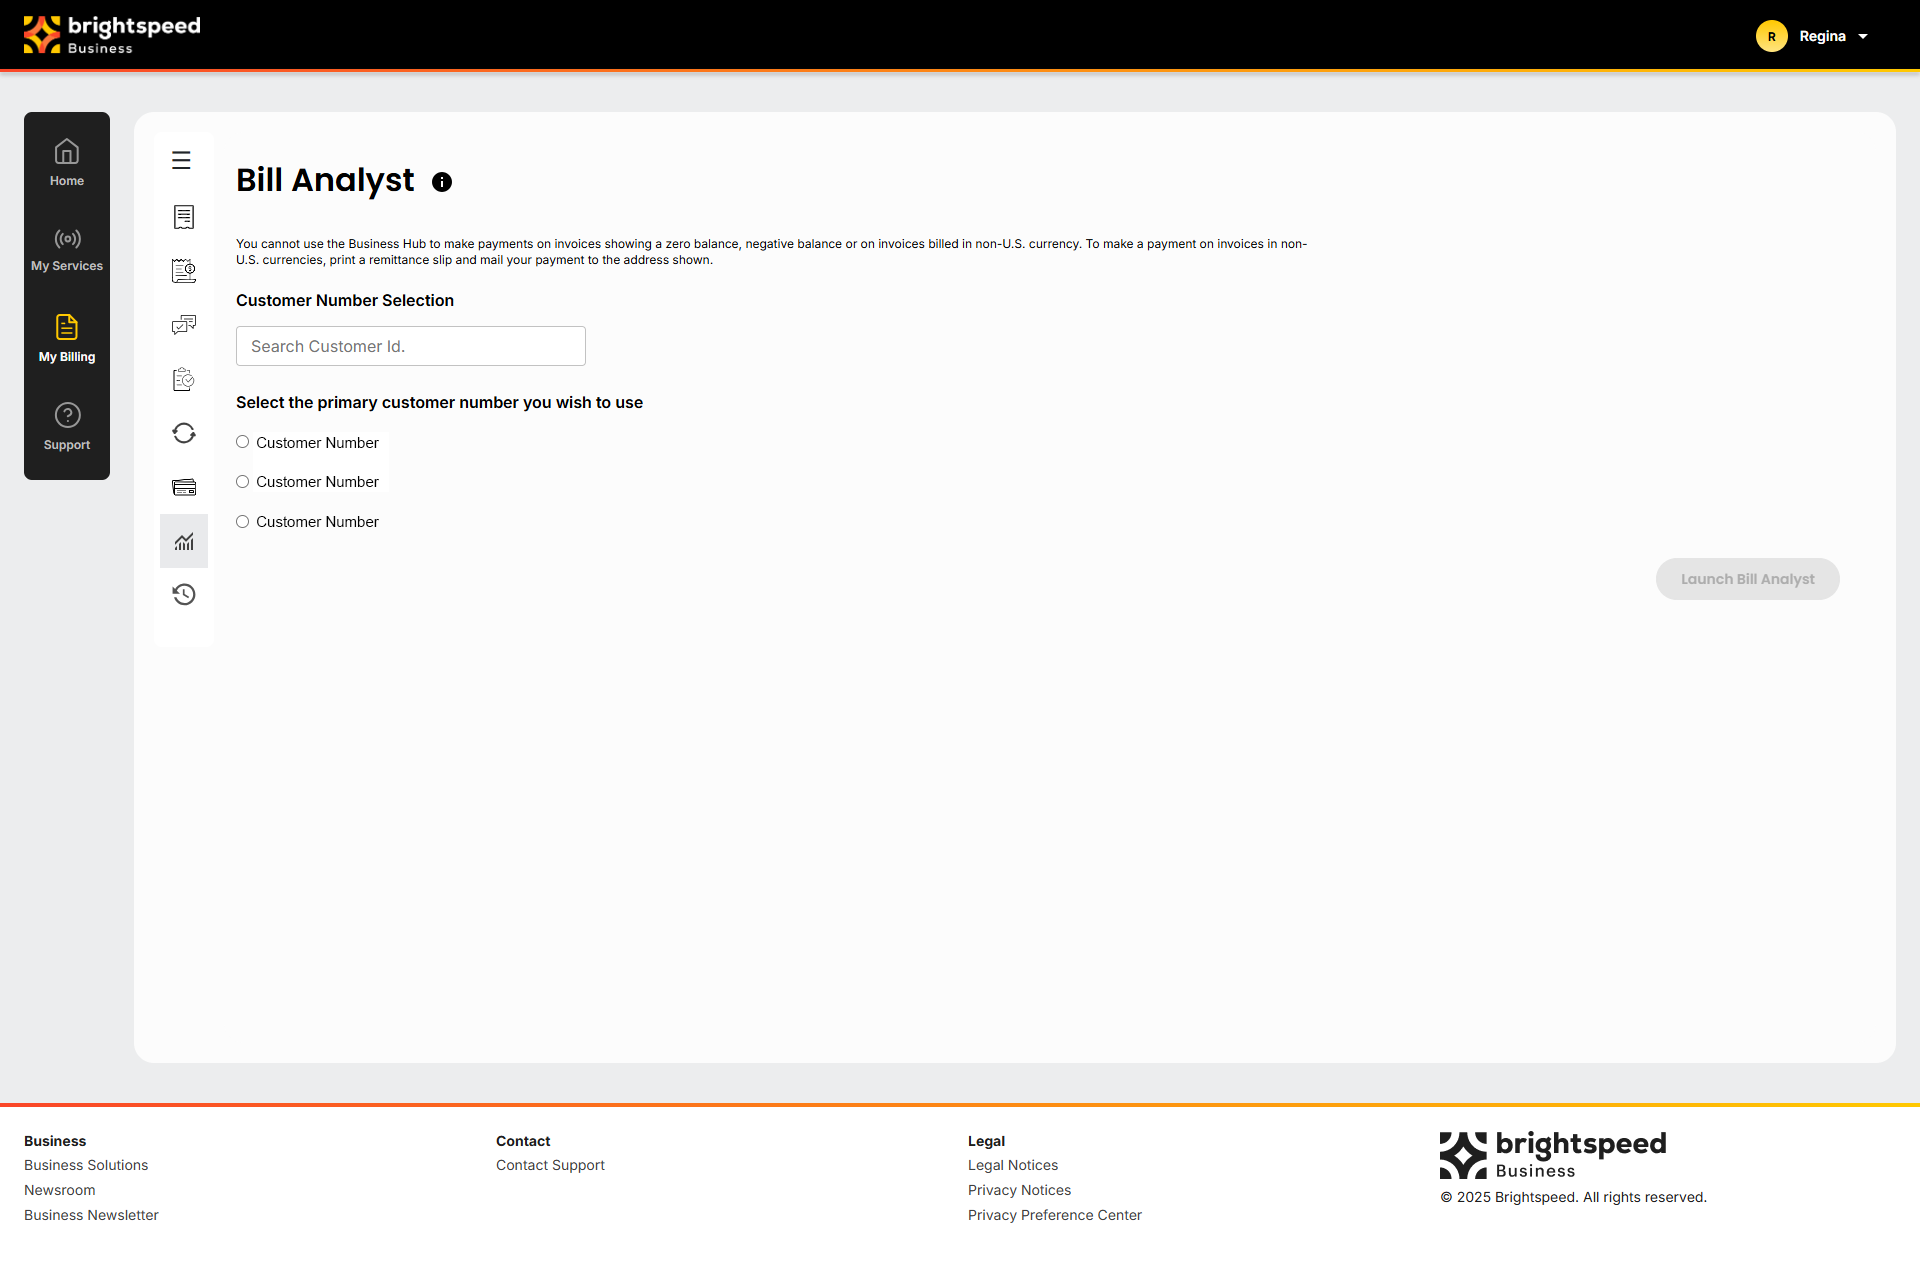
Task: Open the credit card wallet icon
Action: [184, 487]
